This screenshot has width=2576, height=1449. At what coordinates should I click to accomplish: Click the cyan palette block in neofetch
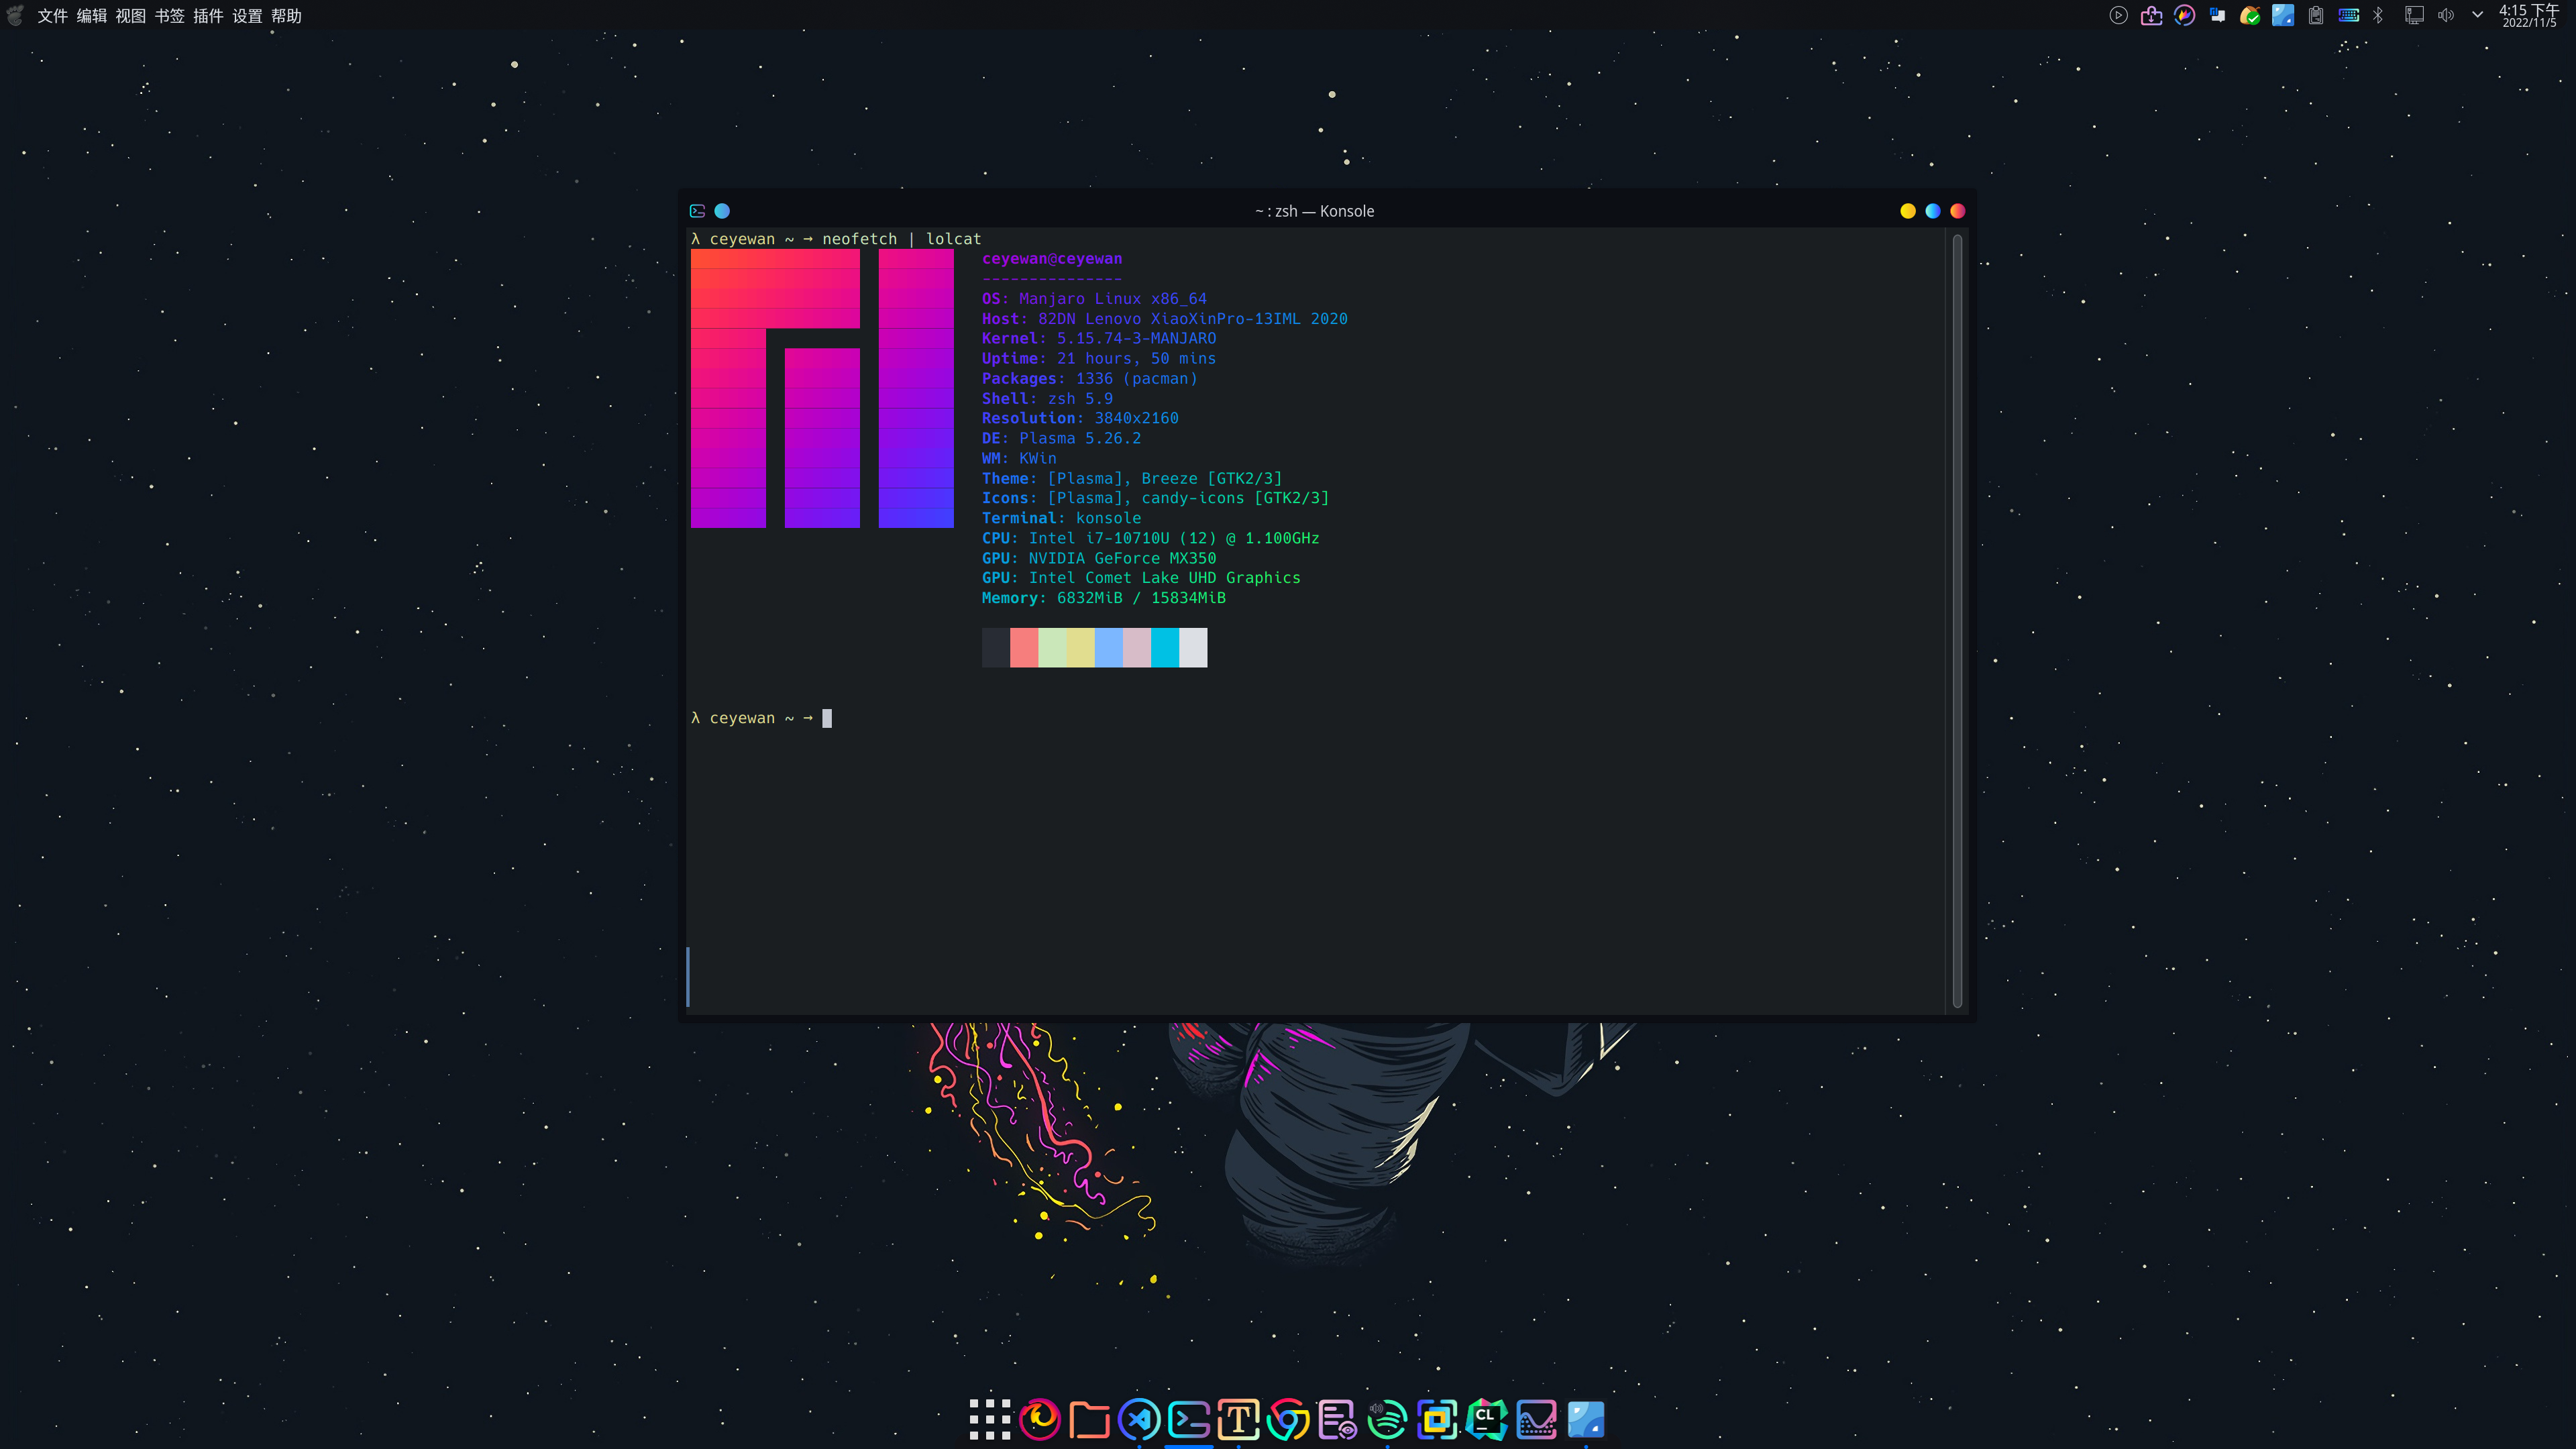(x=1165, y=647)
